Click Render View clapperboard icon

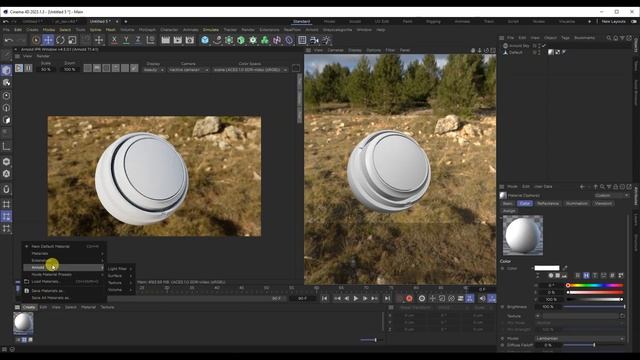tap(165, 40)
